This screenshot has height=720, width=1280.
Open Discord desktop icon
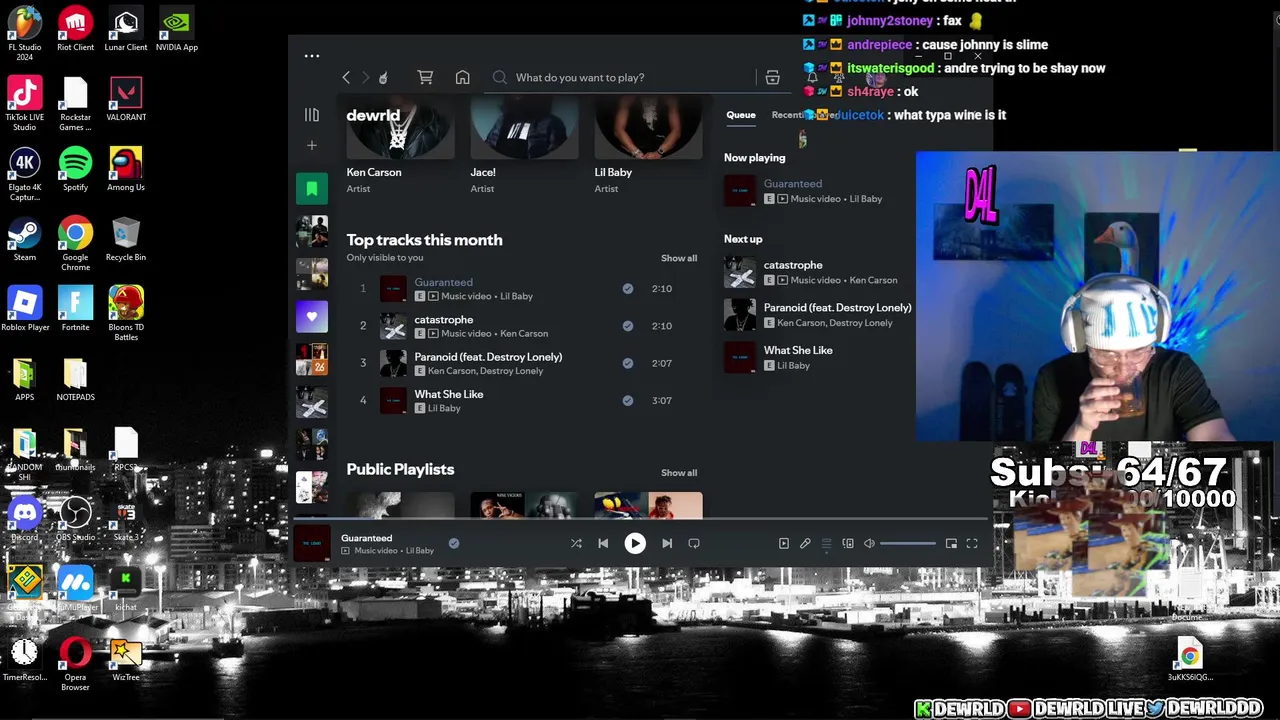coord(25,520)
